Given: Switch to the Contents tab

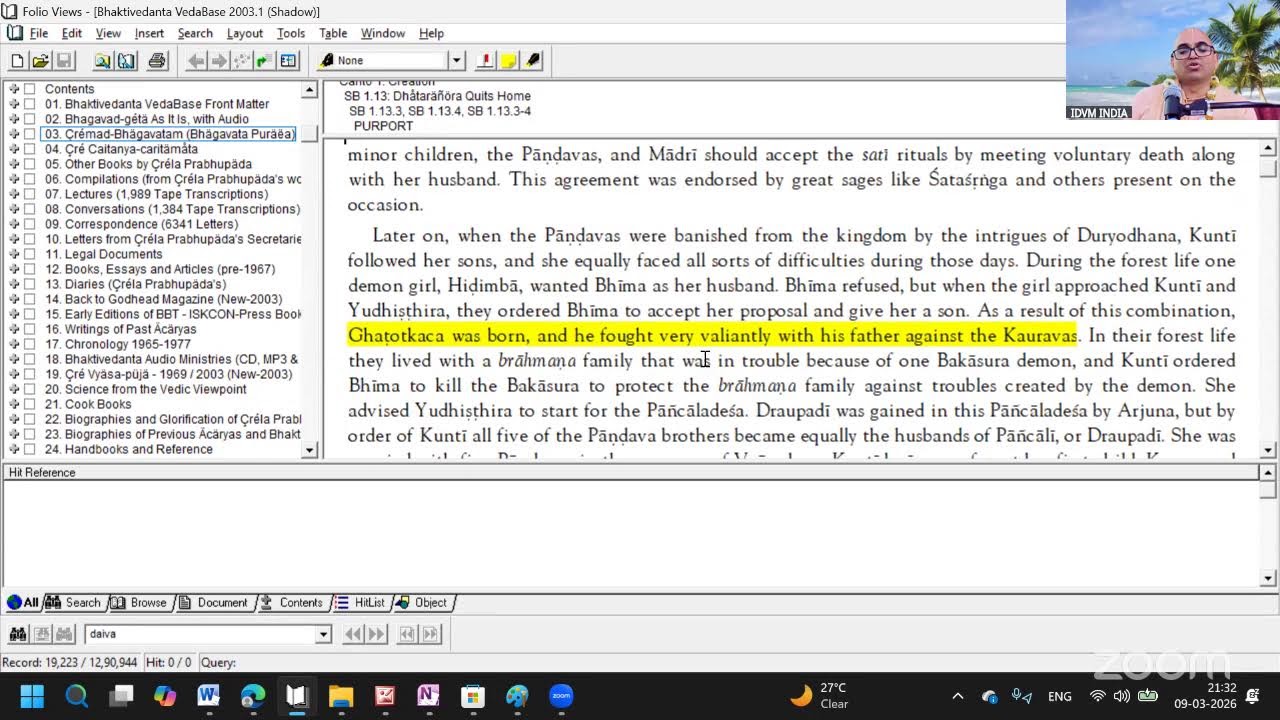Looking at the screenshot, I should [292, 603].
